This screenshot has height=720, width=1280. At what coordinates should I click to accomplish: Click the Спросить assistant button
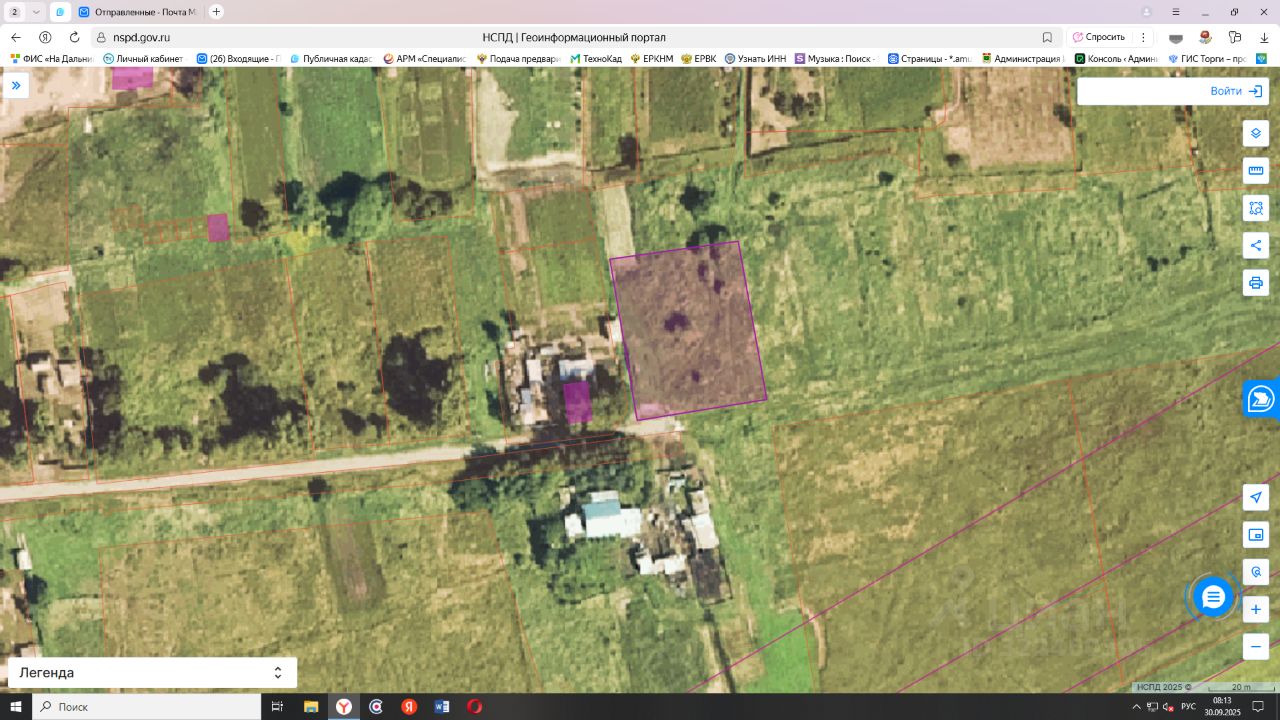click(x=1099, y=37)
